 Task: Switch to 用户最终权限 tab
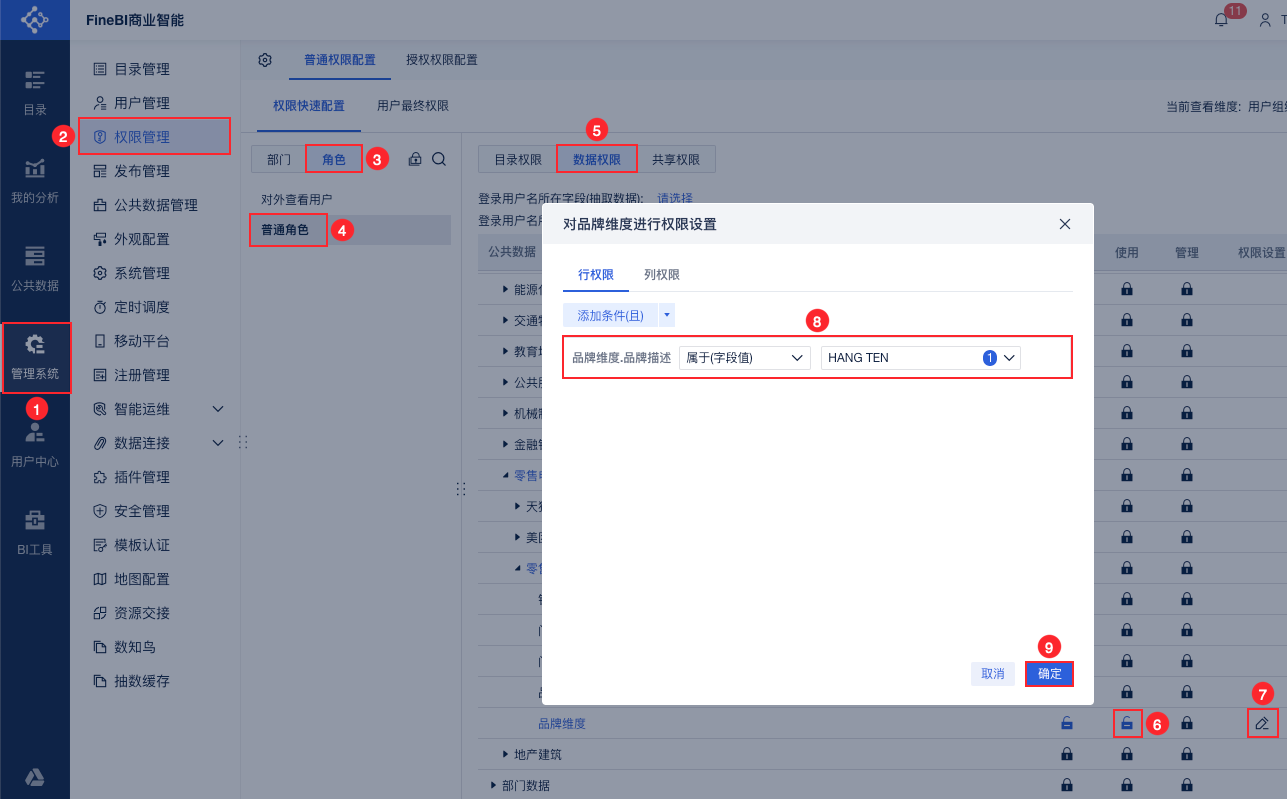coord(413,106)
